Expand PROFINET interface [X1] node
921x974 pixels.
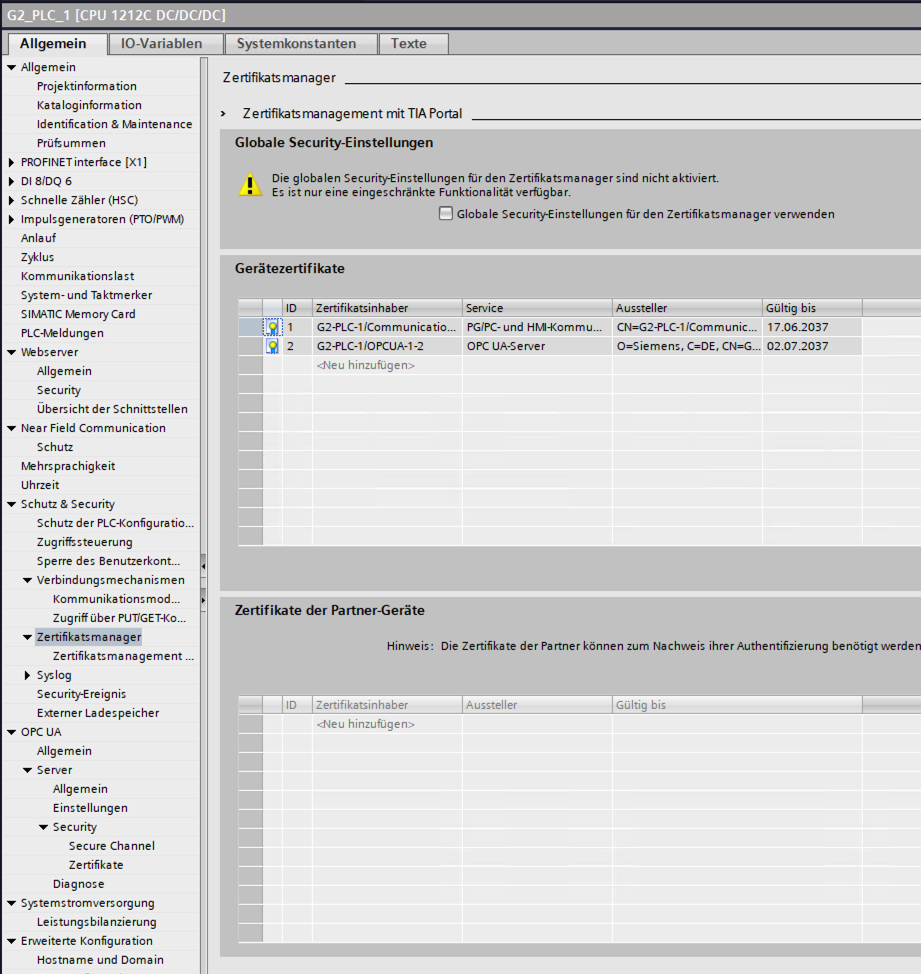point(11,162)
